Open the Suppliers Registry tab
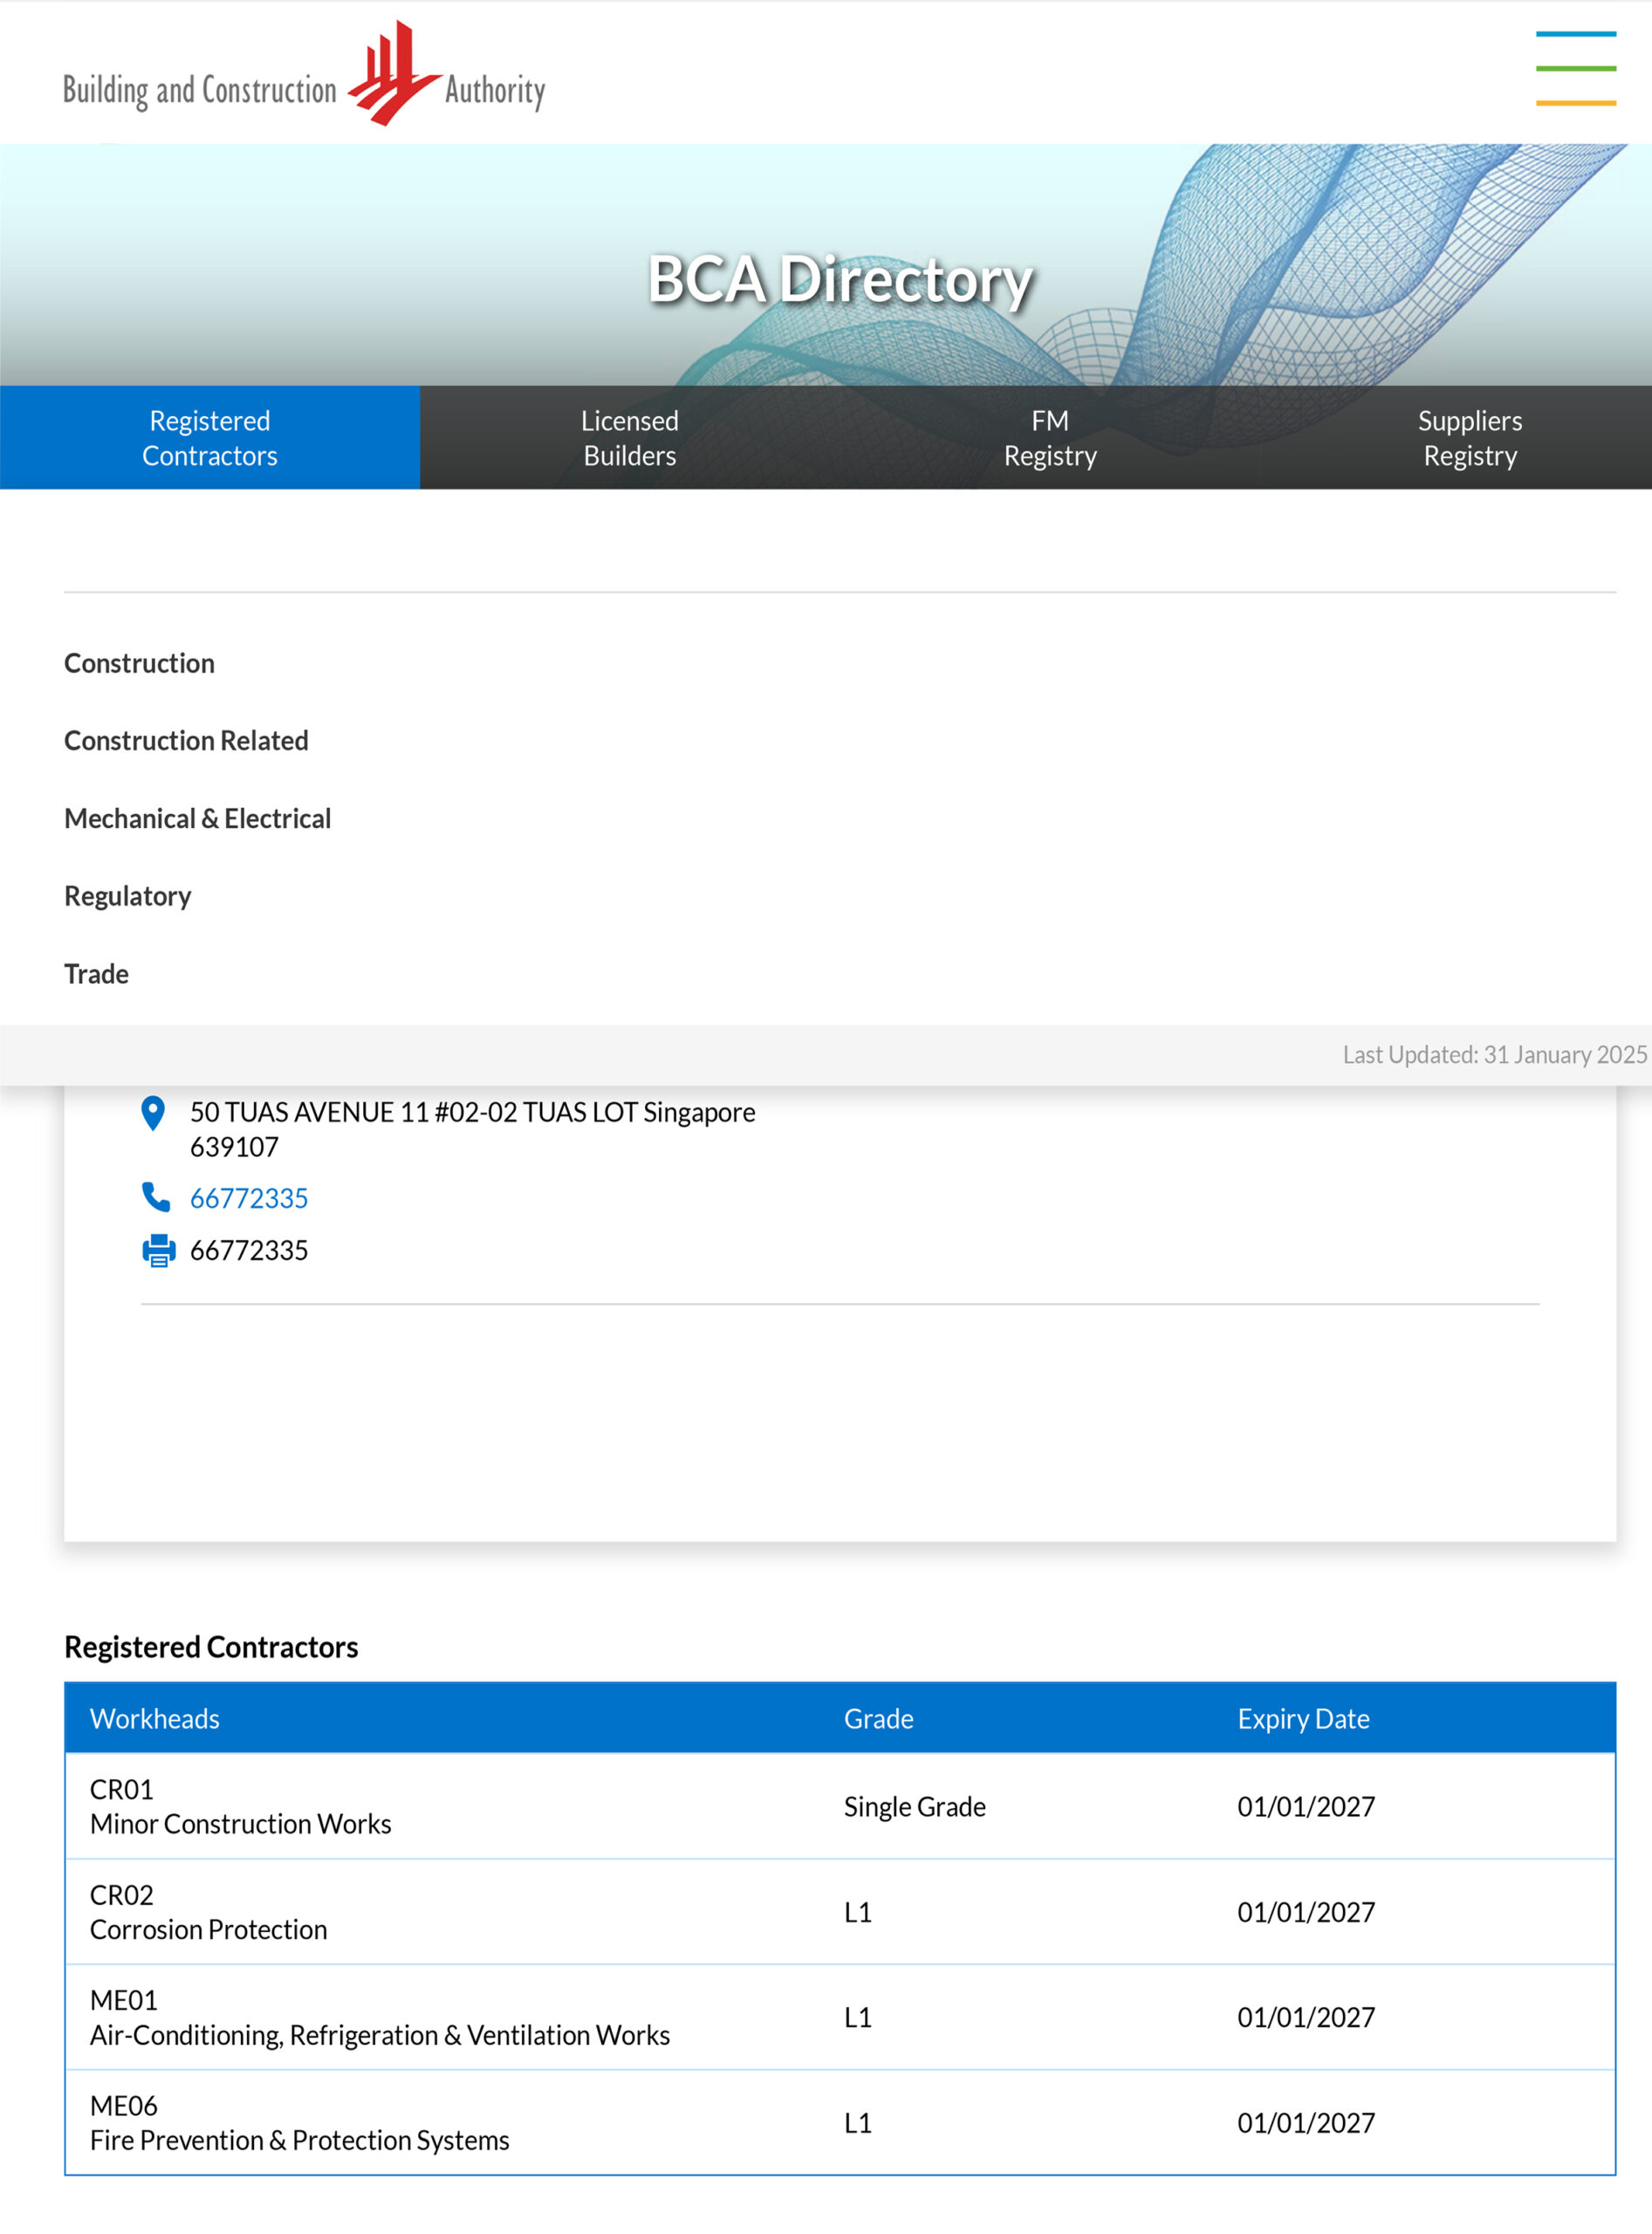This screenshot has height=2234, width=1652. [x=1470, y=438]
